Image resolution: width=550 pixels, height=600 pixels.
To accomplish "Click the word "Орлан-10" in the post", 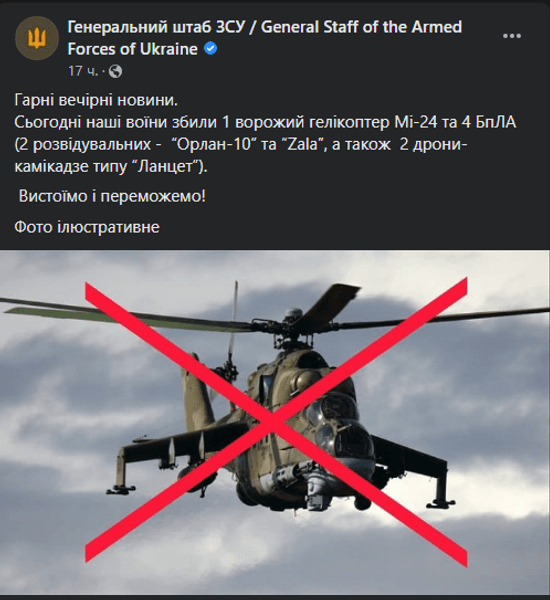I will click(x=214, y=145).
